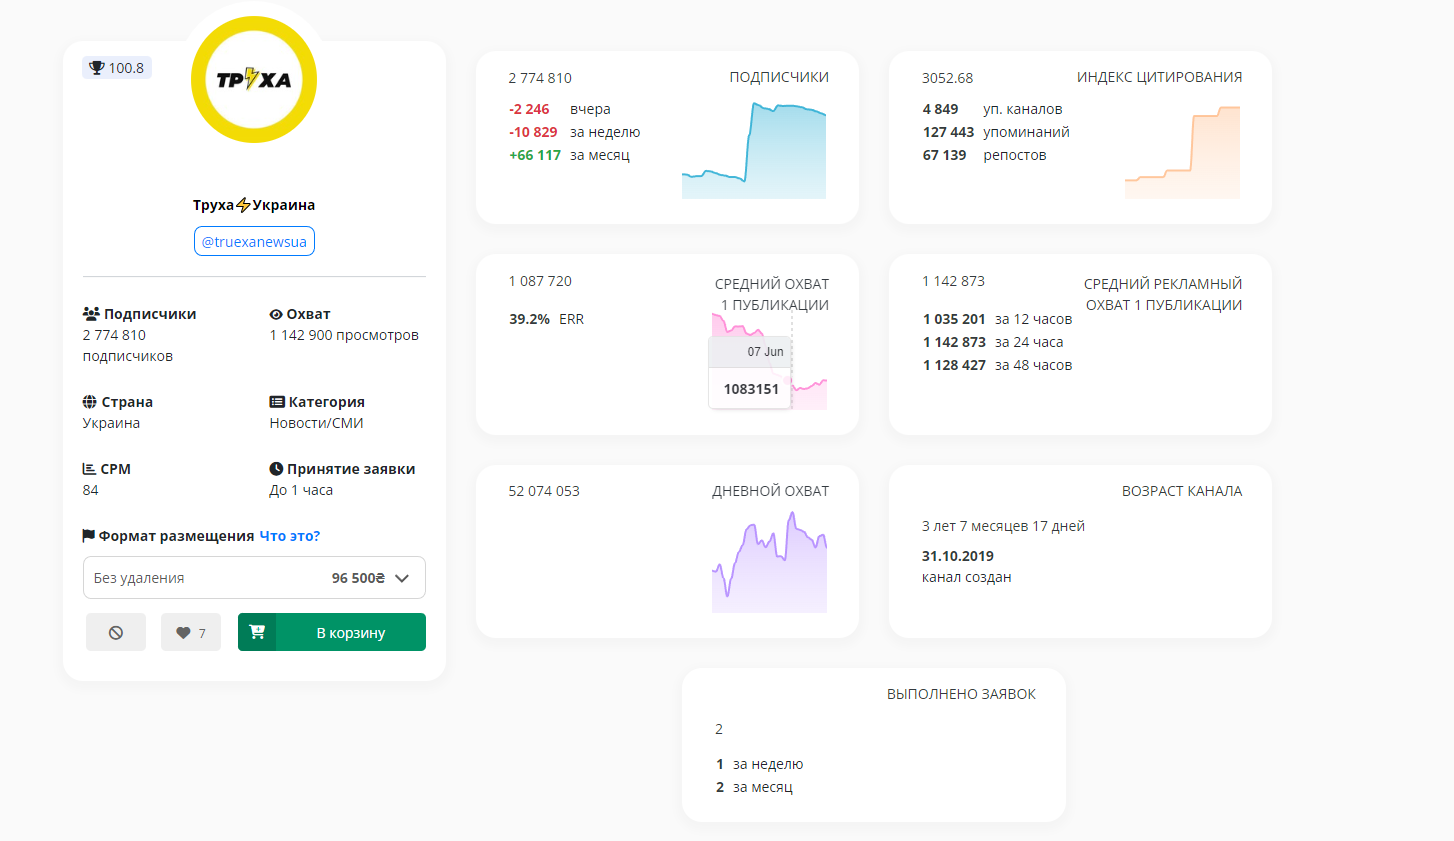This screenshot has width=1454, height=841.
Task: Click the ПОДПИСЧИКИ card heading
Action: coord(779,77)
